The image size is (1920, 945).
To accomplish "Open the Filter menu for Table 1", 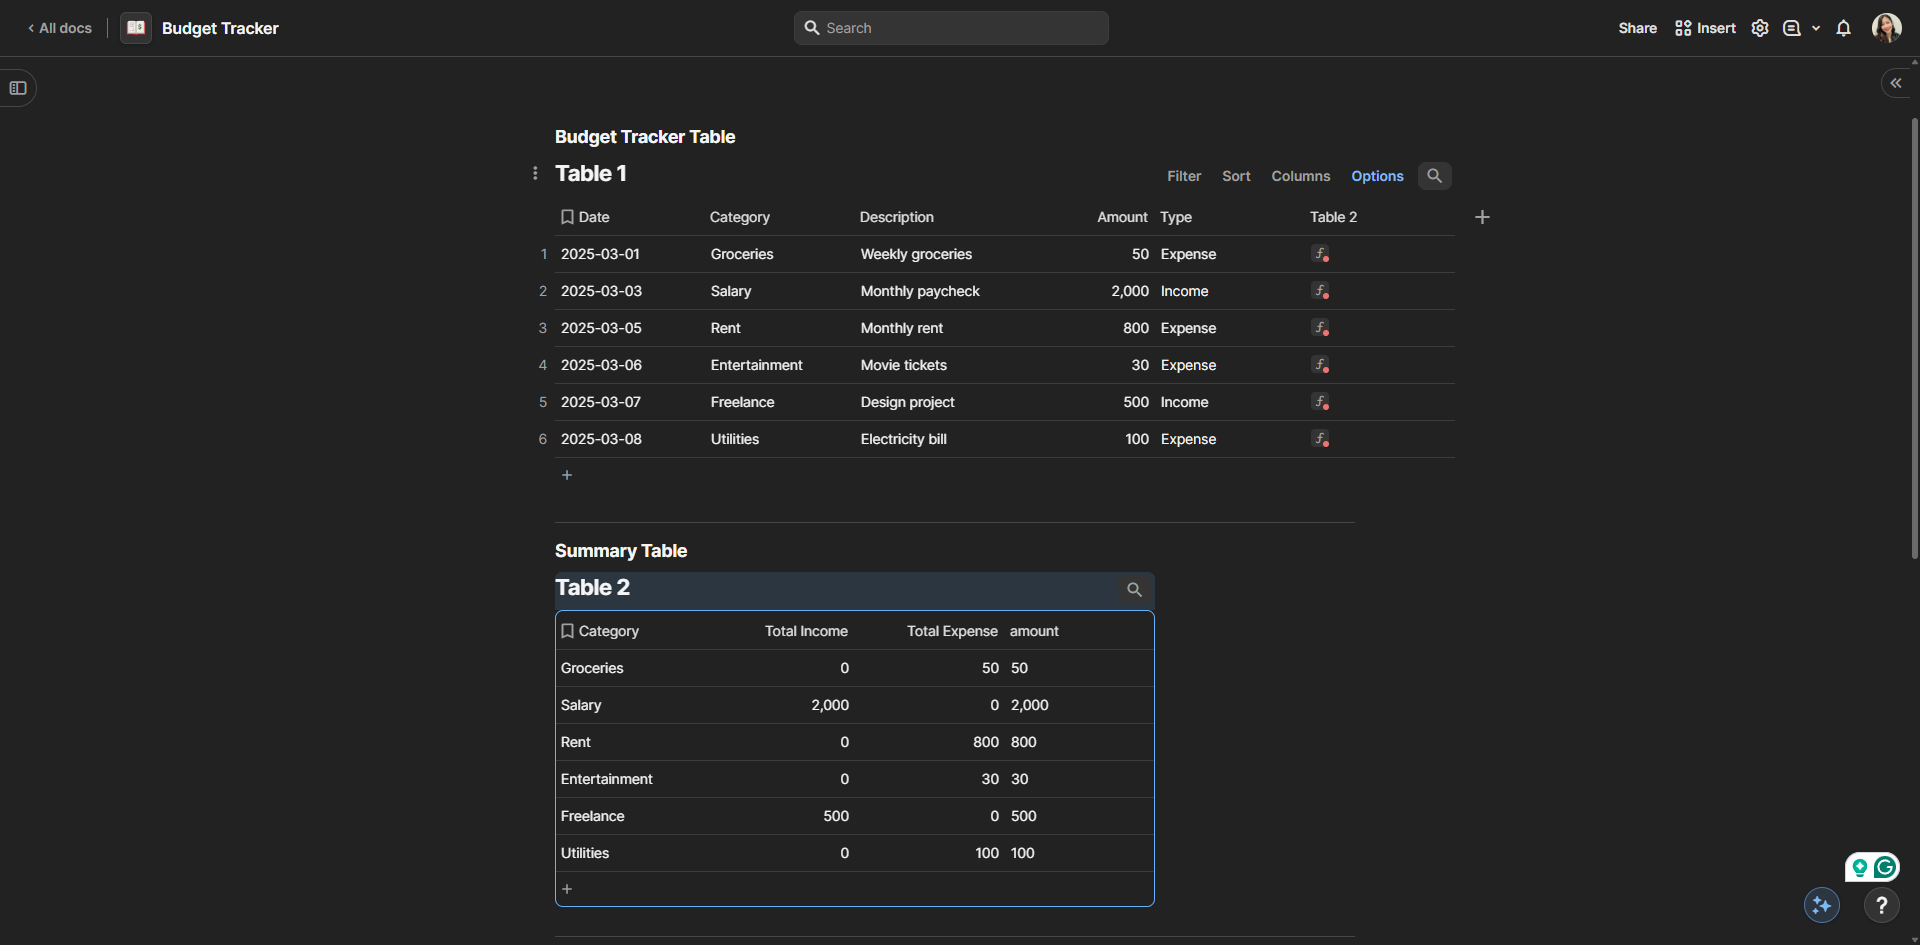I will (1183, 176).
